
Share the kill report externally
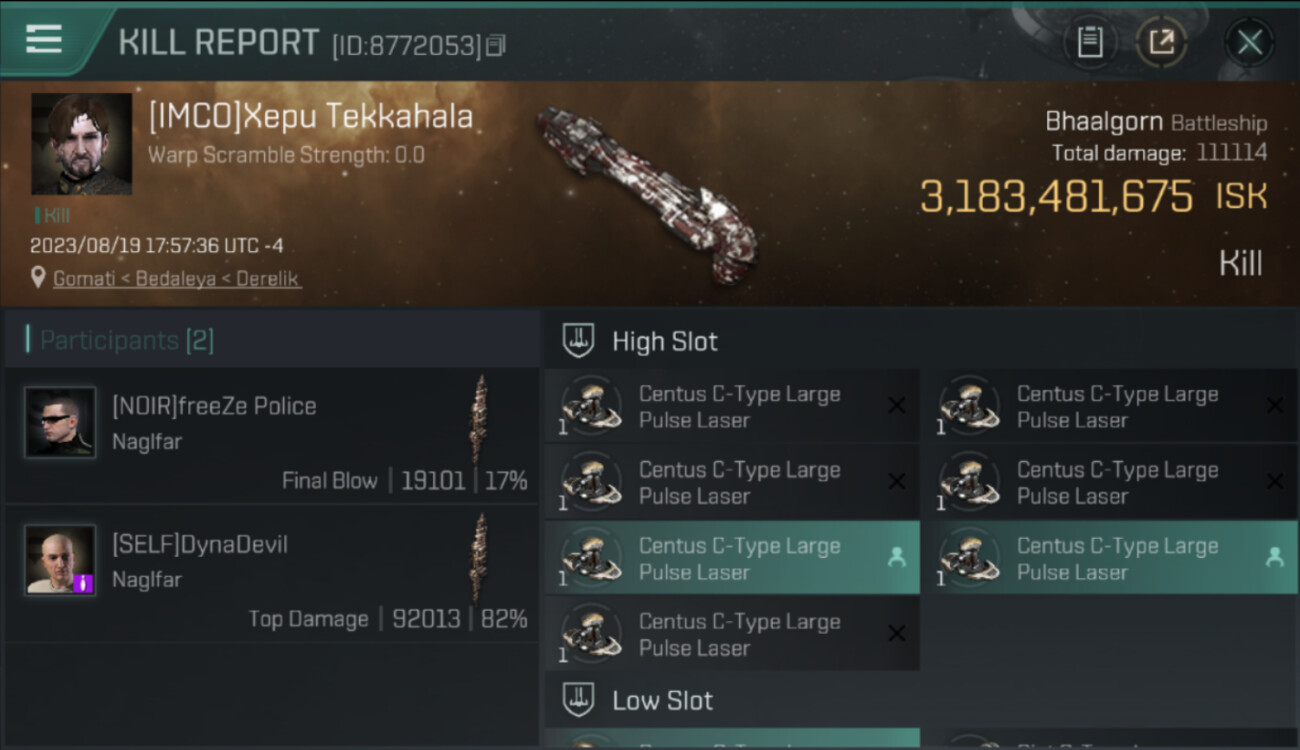pyautogui.click(x=1161, y=42)
